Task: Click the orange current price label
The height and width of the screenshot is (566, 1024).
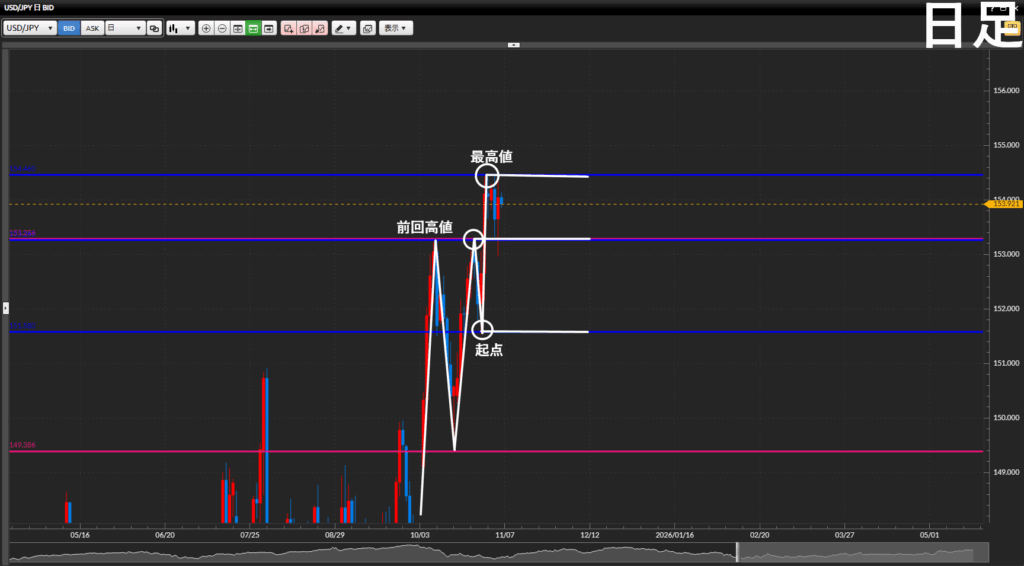Action: (x=1005, y=204)
